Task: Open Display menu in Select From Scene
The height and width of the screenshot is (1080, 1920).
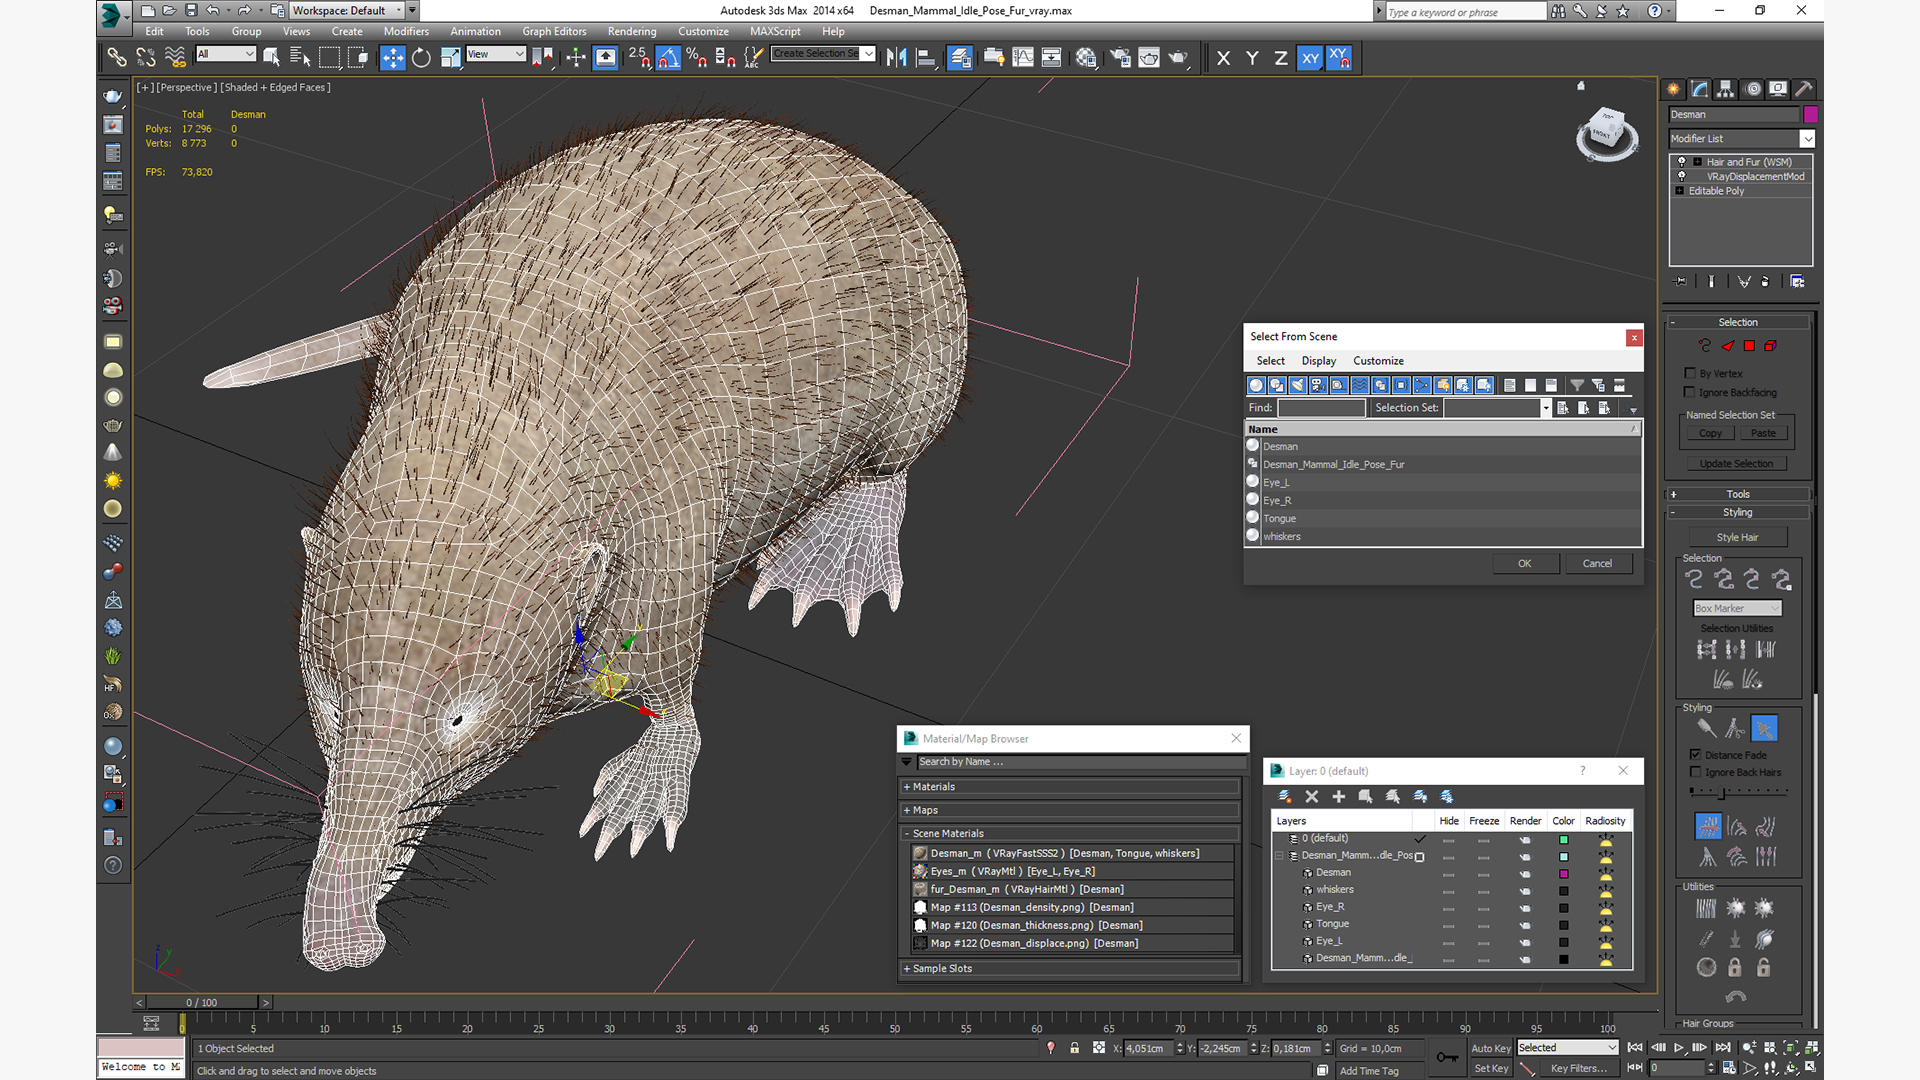Action: click(1319, 361)
